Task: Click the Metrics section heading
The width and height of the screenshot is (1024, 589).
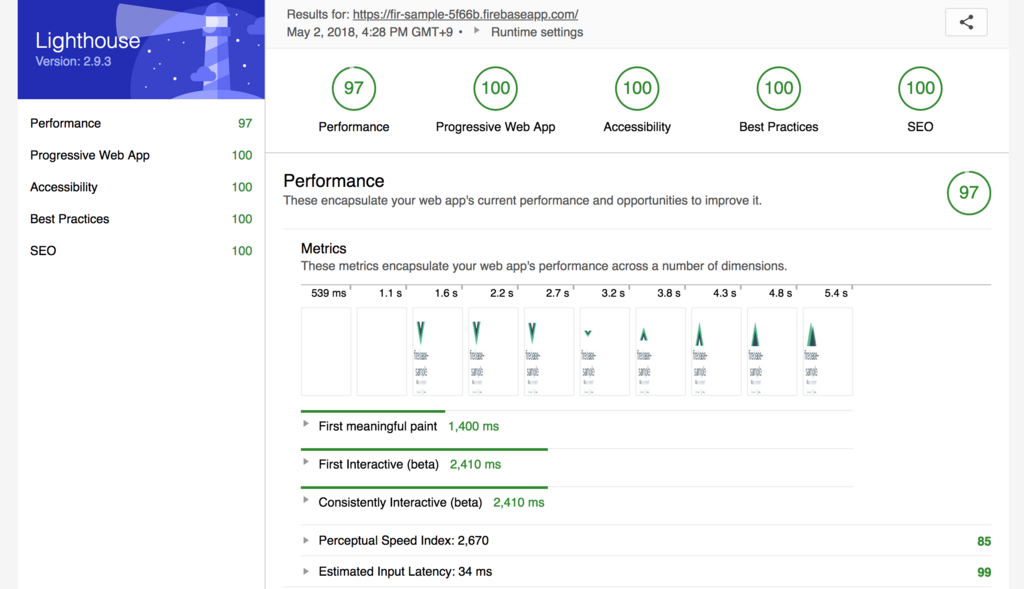Action: click(323, 248)
